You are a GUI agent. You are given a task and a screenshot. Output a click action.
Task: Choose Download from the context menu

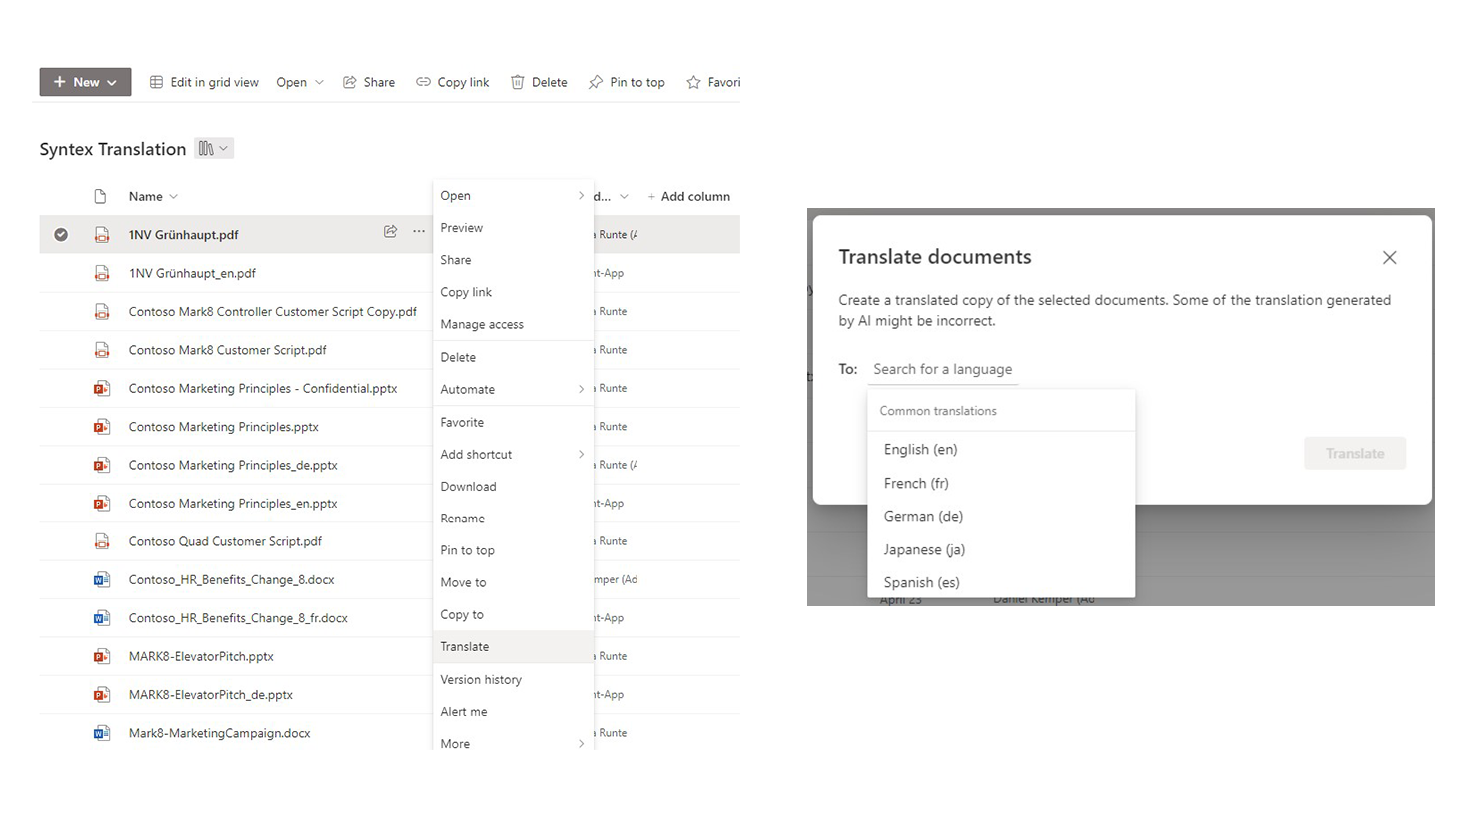[513, 486]
